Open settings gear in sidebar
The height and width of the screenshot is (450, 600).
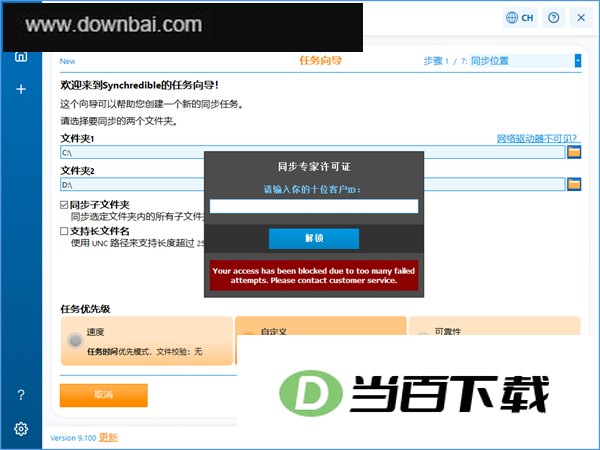pyautogui.click(x=21, y=429)
